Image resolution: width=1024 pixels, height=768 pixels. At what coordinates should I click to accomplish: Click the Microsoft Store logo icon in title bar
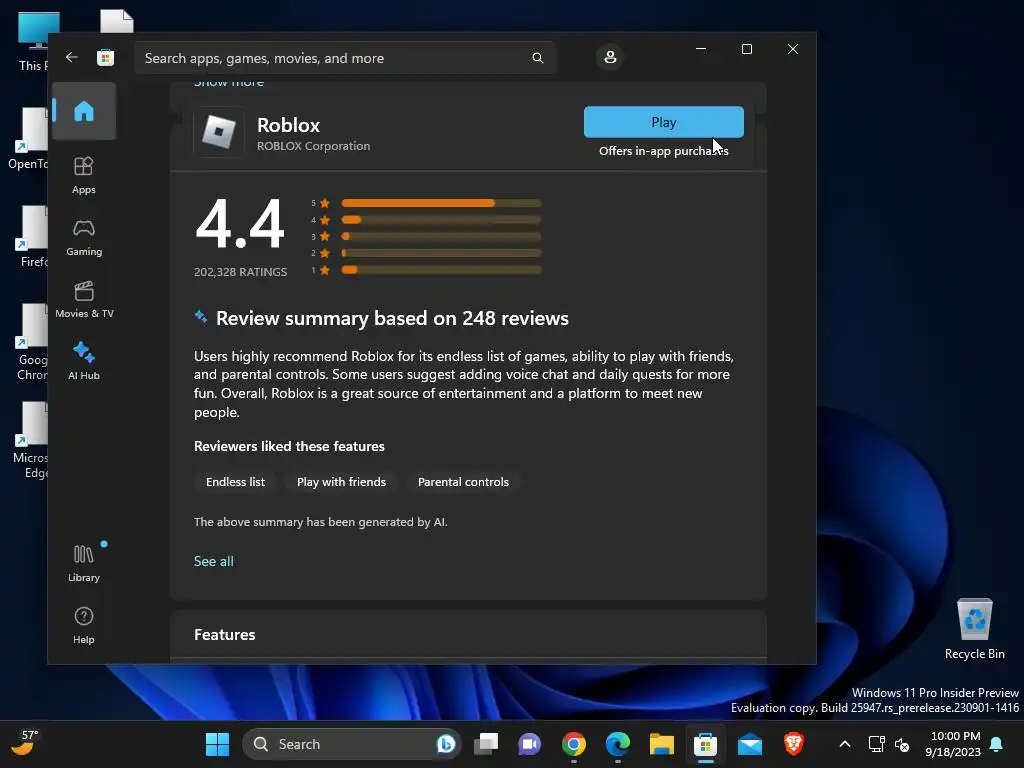coord(105,57)
